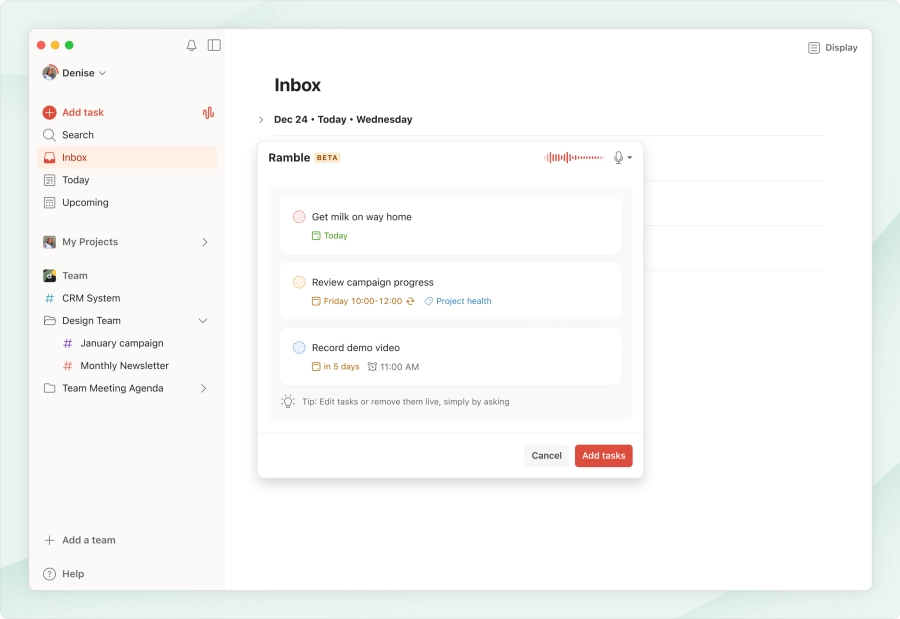This screenshot has height=619, width=900.
Task: Open the notifications bell
Action: click(x=192, y=46)
